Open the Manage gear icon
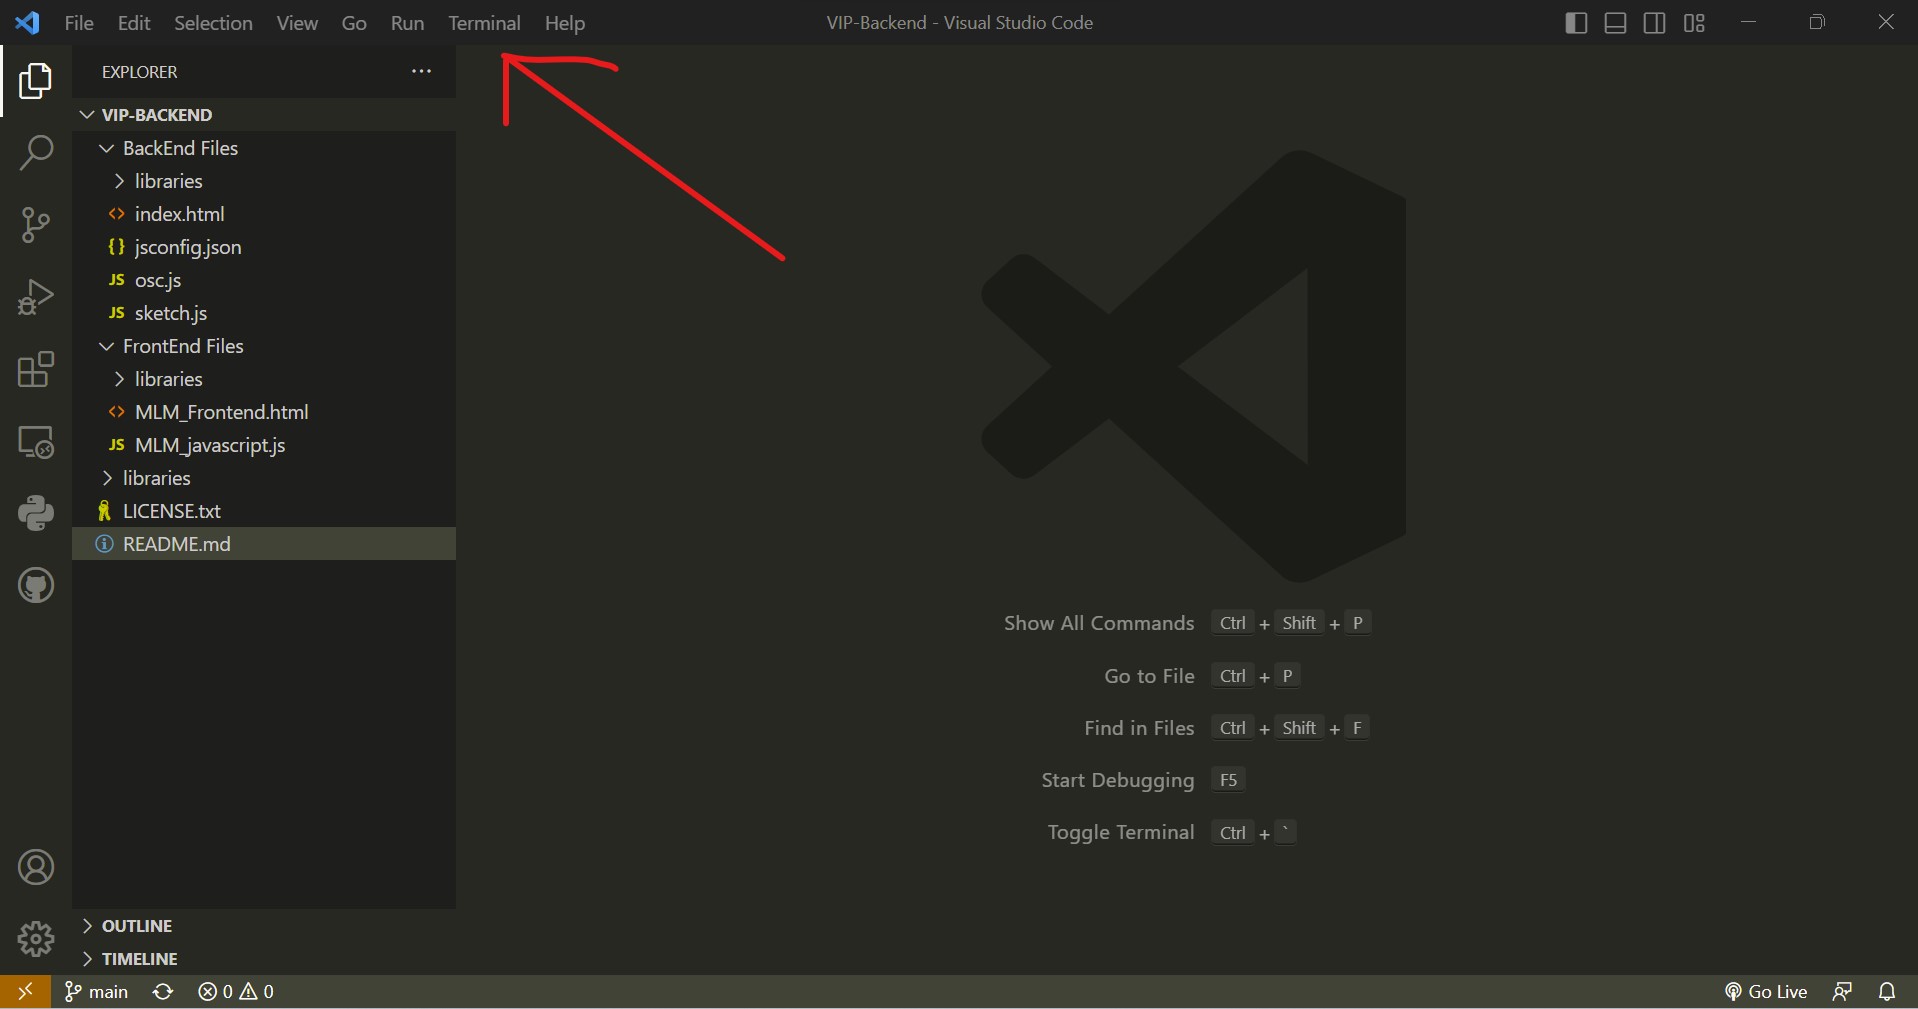Screen dimensions: 1918x1009 click(36, 939)
